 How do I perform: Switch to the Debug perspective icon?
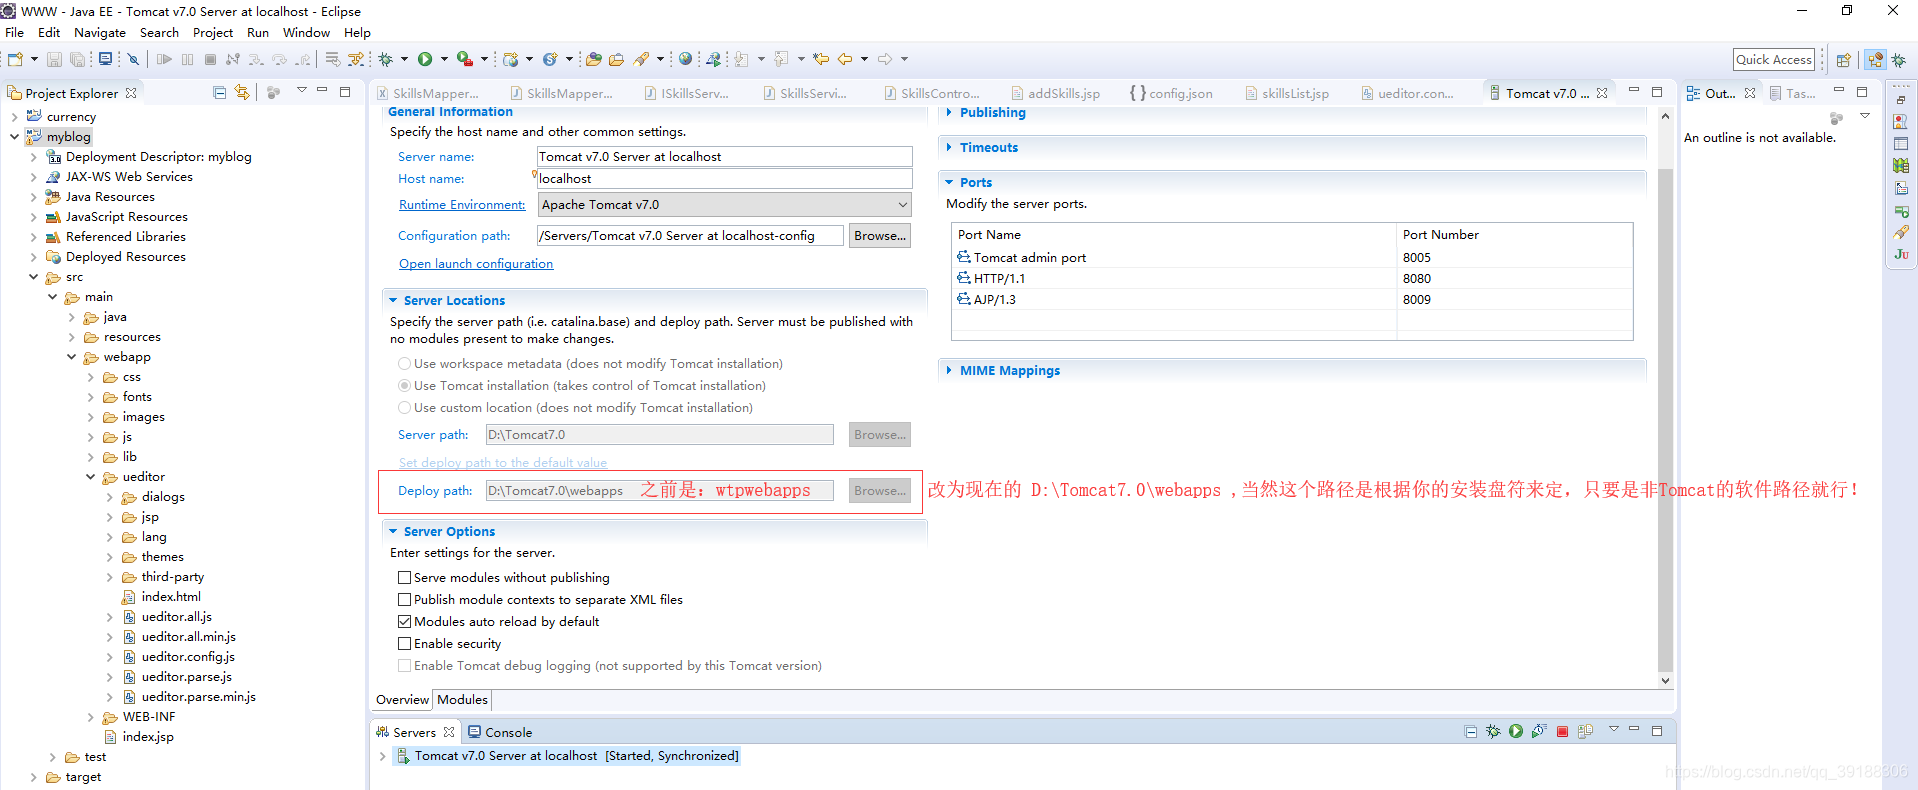(x=1899, y=60)
